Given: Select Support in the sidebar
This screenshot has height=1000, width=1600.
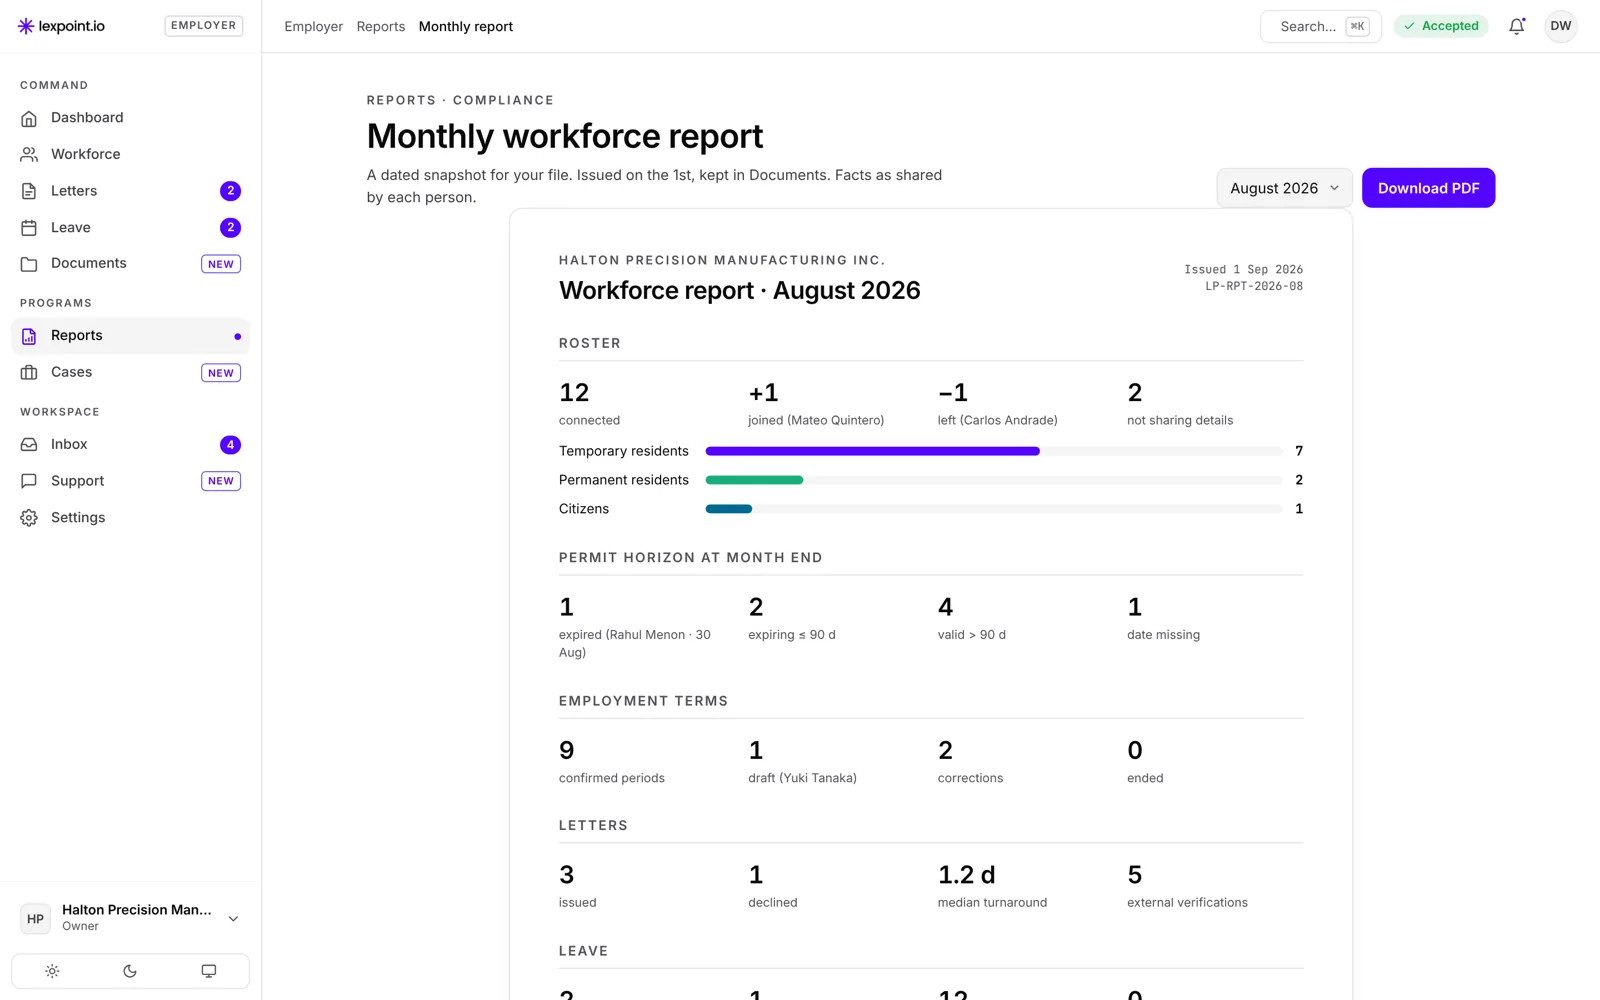Looking at the screenshot, I should point(130,481).
